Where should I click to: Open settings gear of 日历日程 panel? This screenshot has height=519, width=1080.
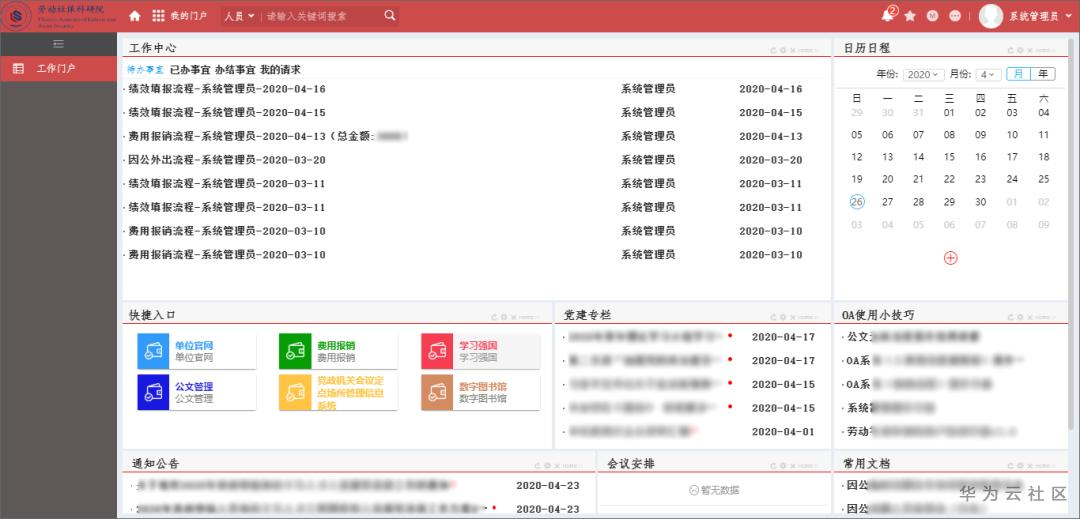1020,50
